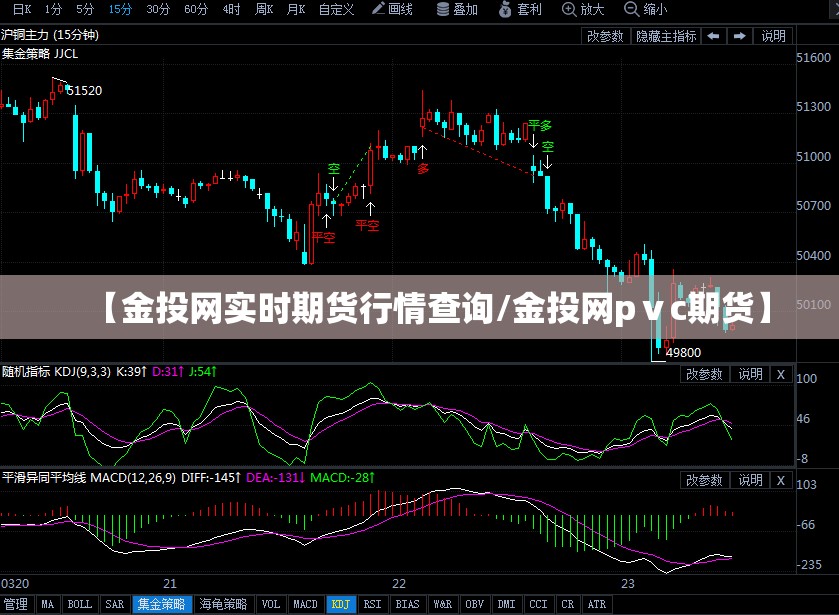Select the OBV indicator tab
Image resolution: width=839 pixels, height=615 pixels.
(x=475, y=604)
